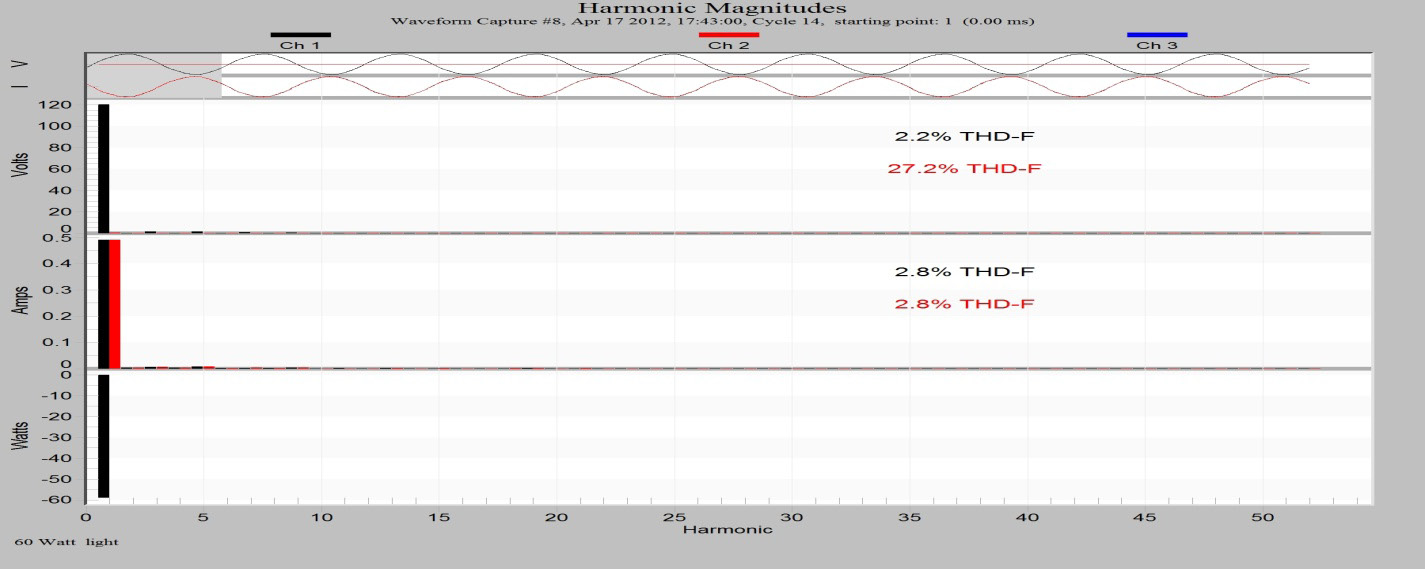This screenshot has height=569, width=1425.
Task: Click the 60 Watt light caption
Action: point(66,542)
